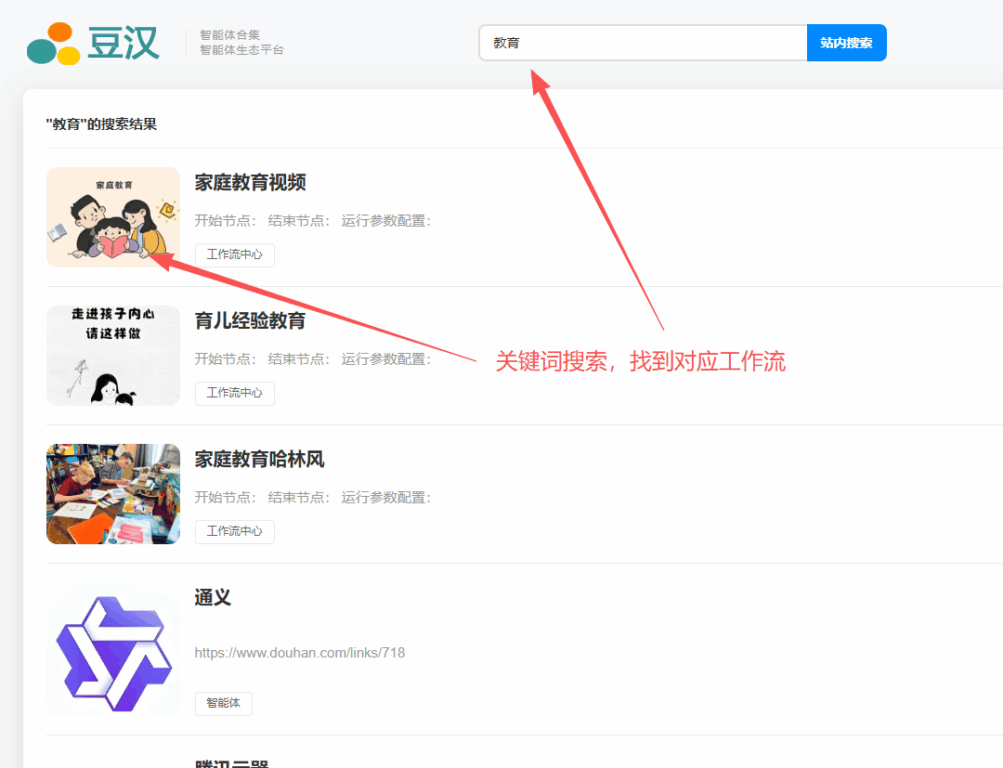Click the 智能体 tag under 通义
Screen dimensions: 1003x768
point(223,703)
